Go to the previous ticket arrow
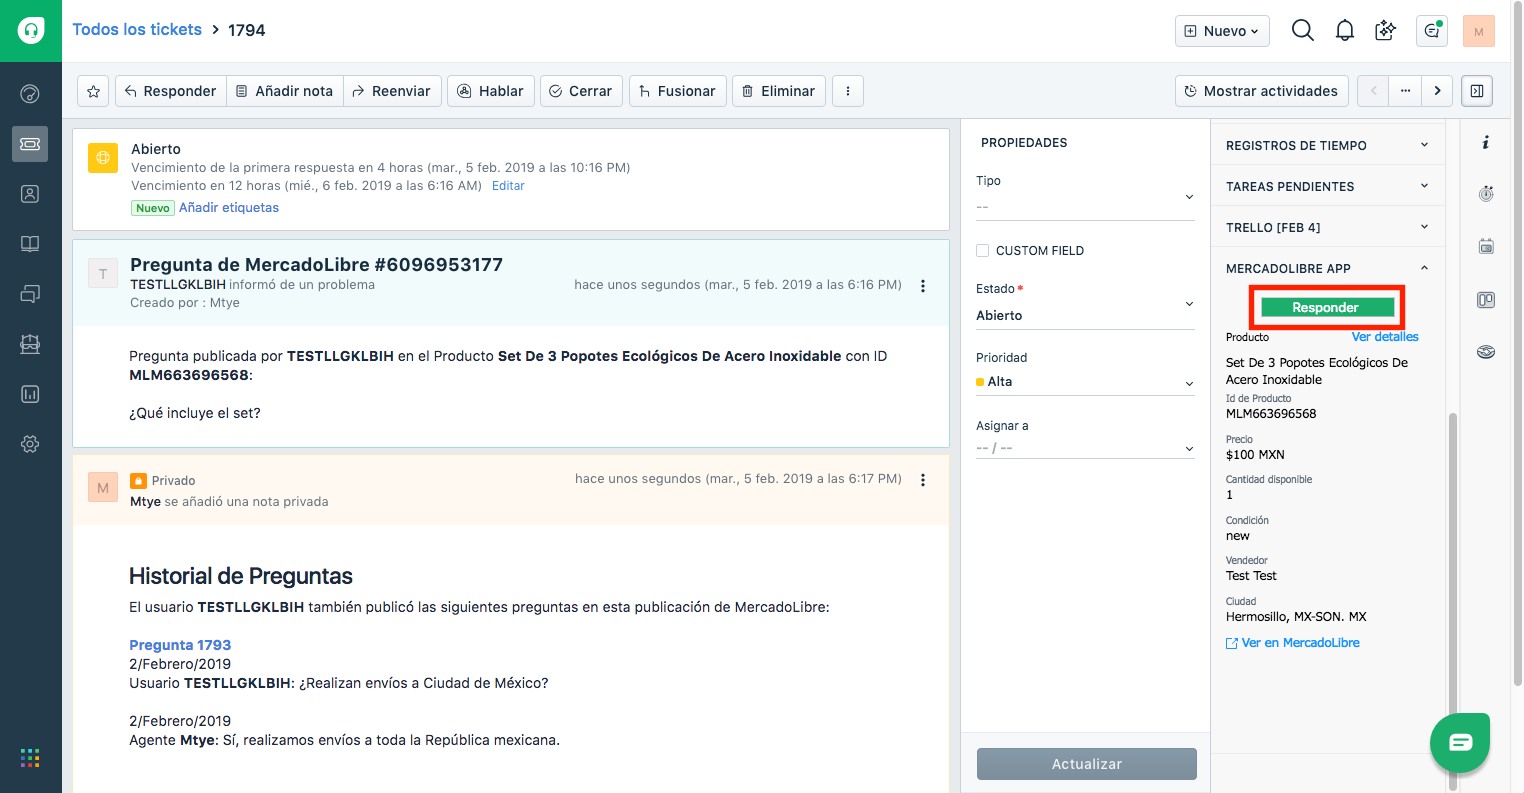The width and height of the screenshot is (1524, 793). click(x=1373, y=91)
